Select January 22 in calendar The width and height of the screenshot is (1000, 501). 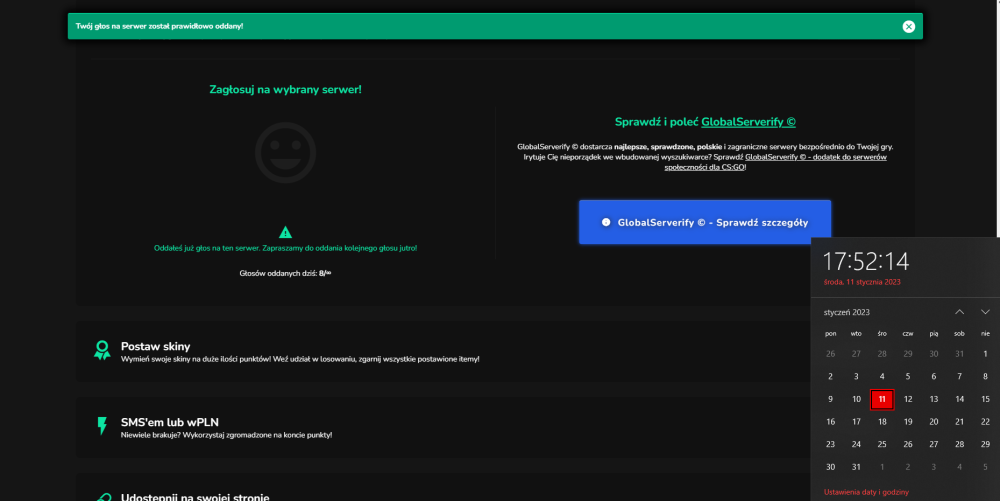coord(985,422)
